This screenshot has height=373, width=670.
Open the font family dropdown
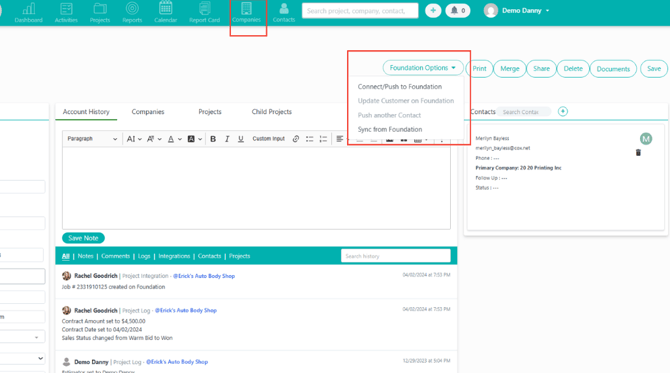pos(154,139)
